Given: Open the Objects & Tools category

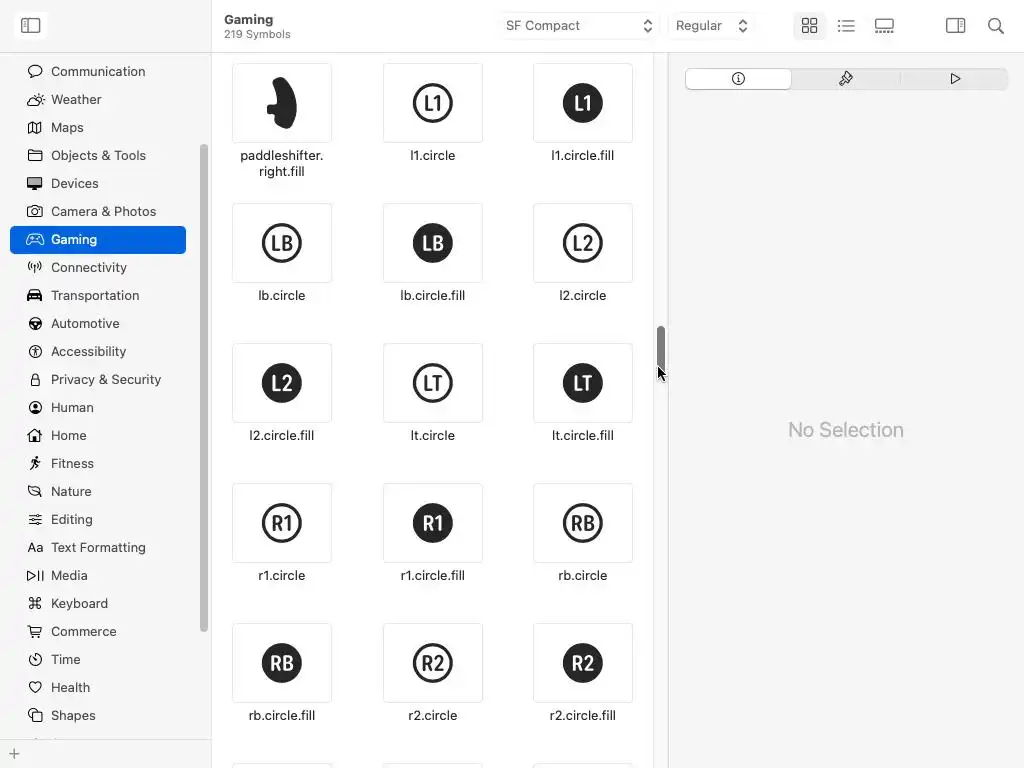Looking at the screenshot, I should pos(98,155).
